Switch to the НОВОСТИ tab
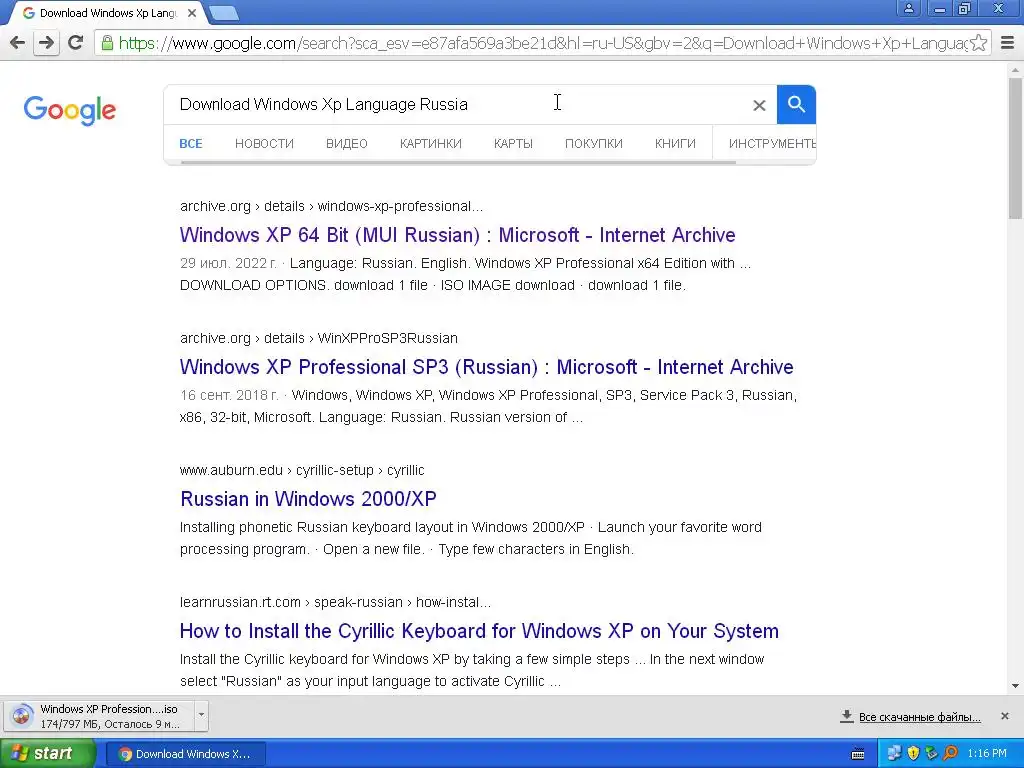This screenshot has width=1024, height=768. click(264, 144)
